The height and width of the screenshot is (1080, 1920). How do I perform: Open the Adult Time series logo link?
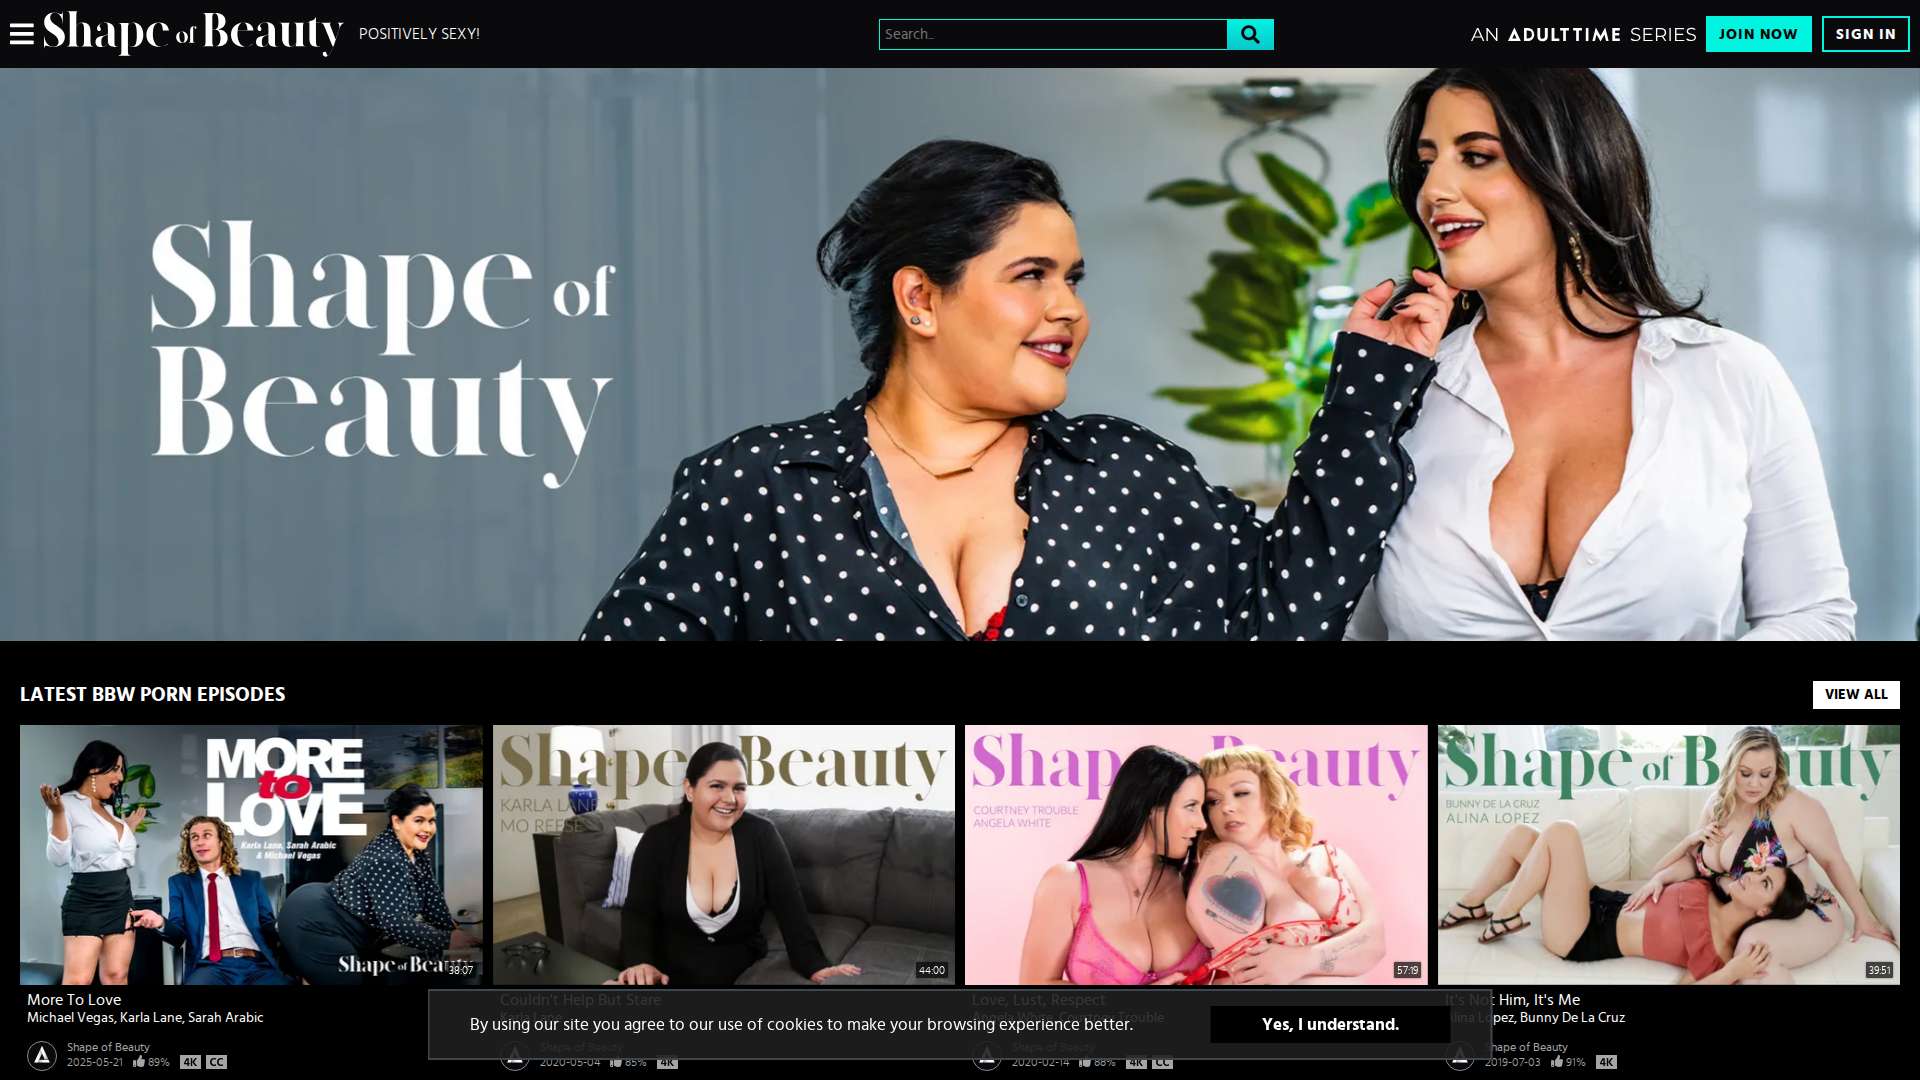tap(1583, 34)
